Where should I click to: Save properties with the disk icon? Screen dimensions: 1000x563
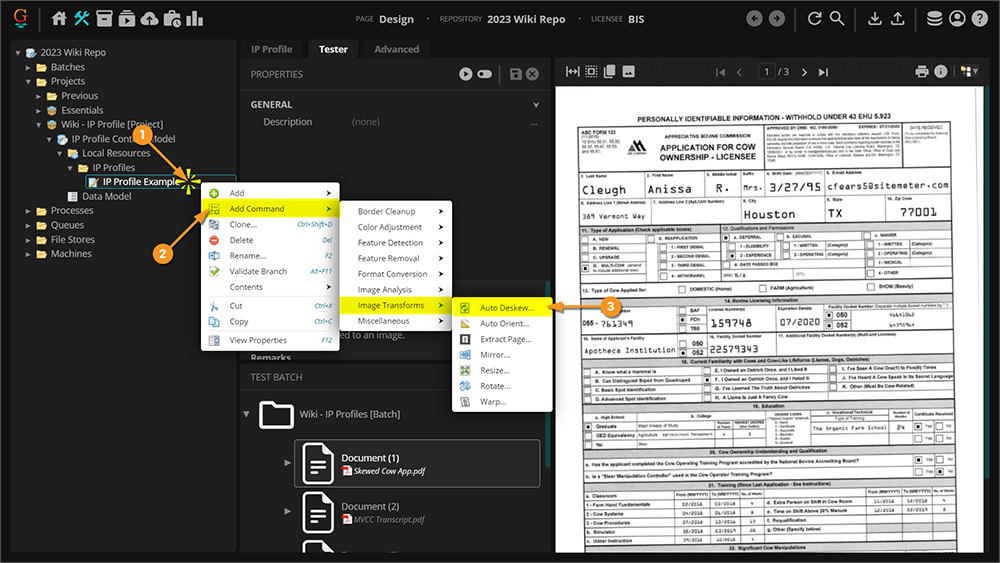click(x=515, y=74)
